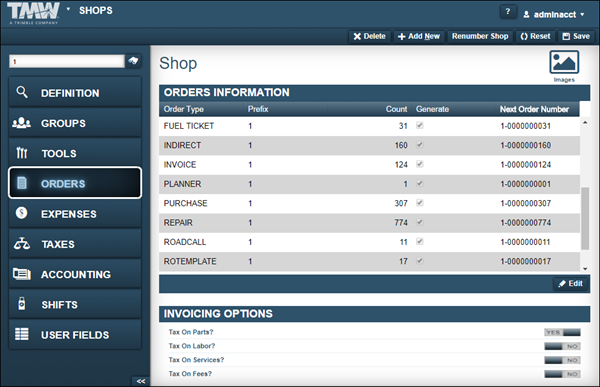This screenshot has height=387, width=600.
Task: Click the Save button
Action: (576, 36)
